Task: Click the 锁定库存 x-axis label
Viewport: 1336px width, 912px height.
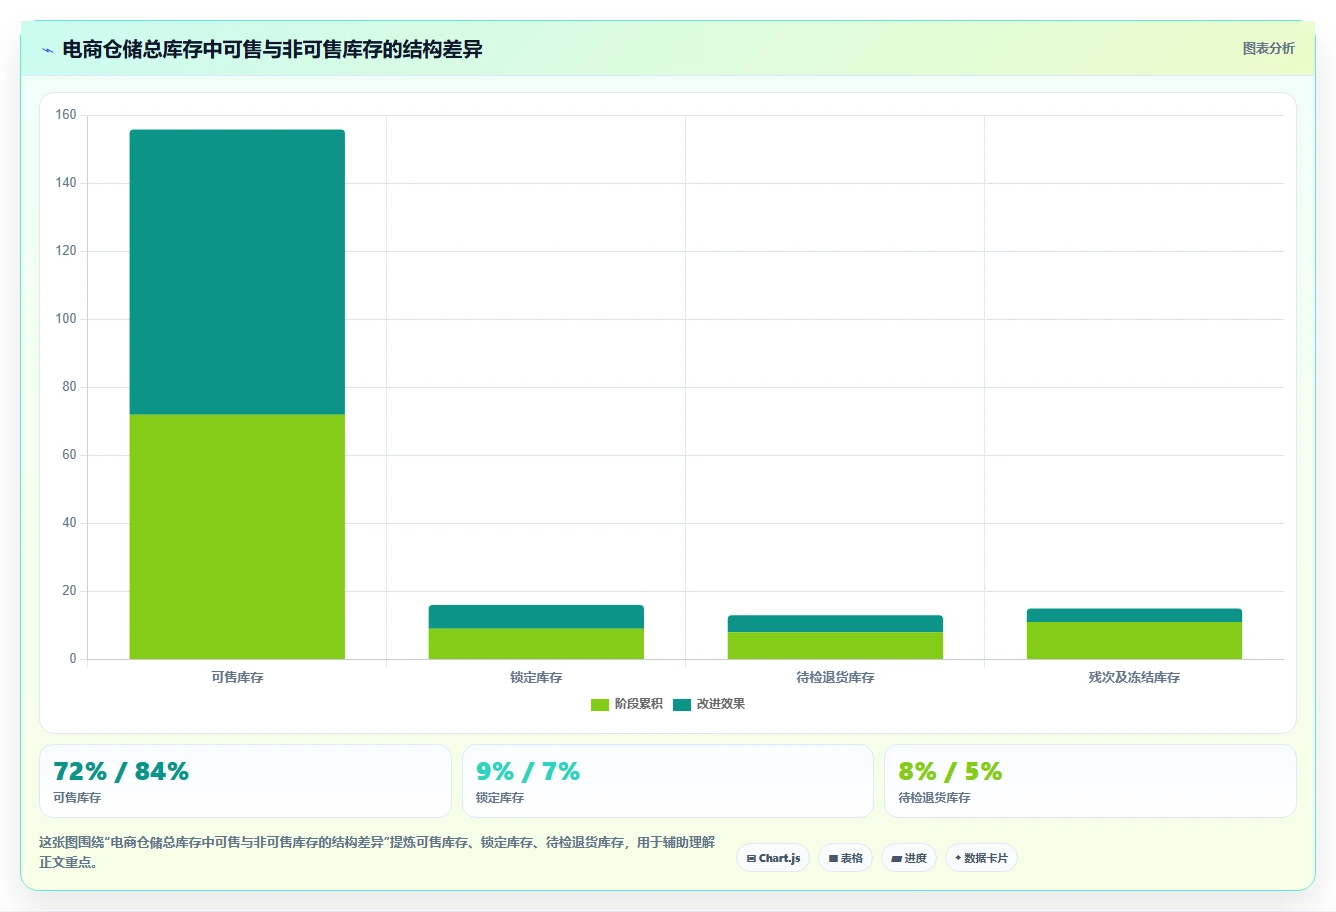Action: (x=536, y=678)
